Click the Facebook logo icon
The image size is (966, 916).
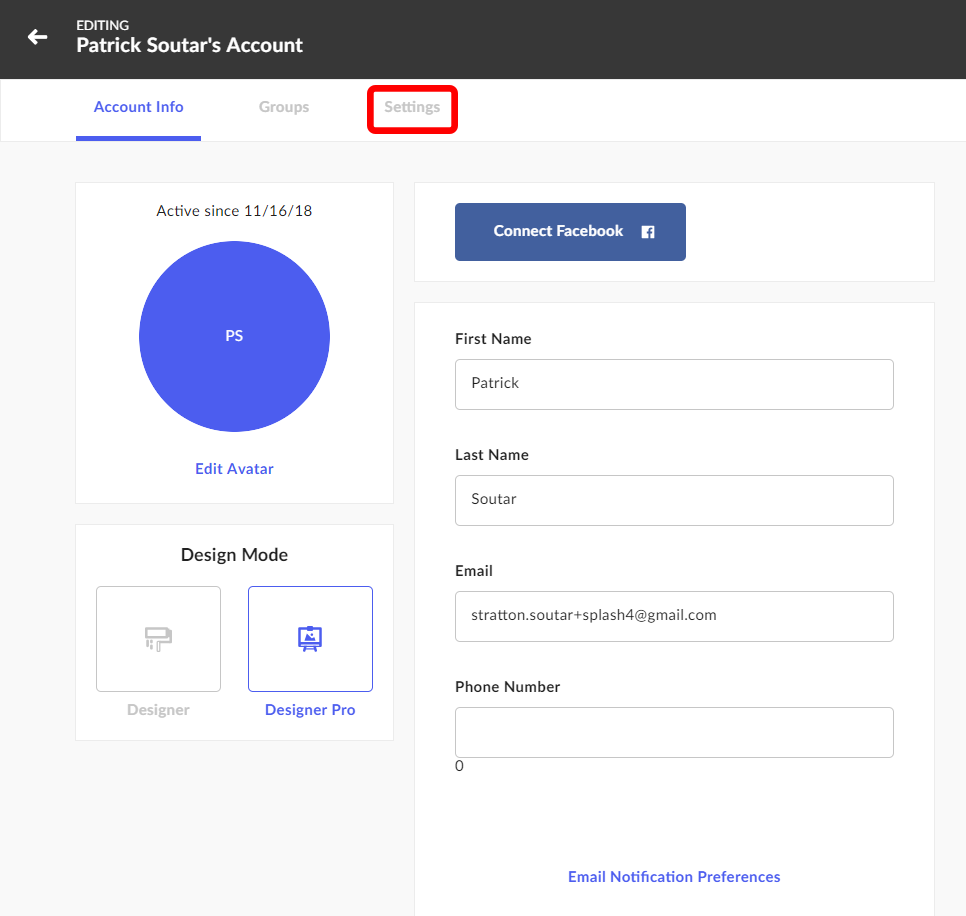coord(647,232)
